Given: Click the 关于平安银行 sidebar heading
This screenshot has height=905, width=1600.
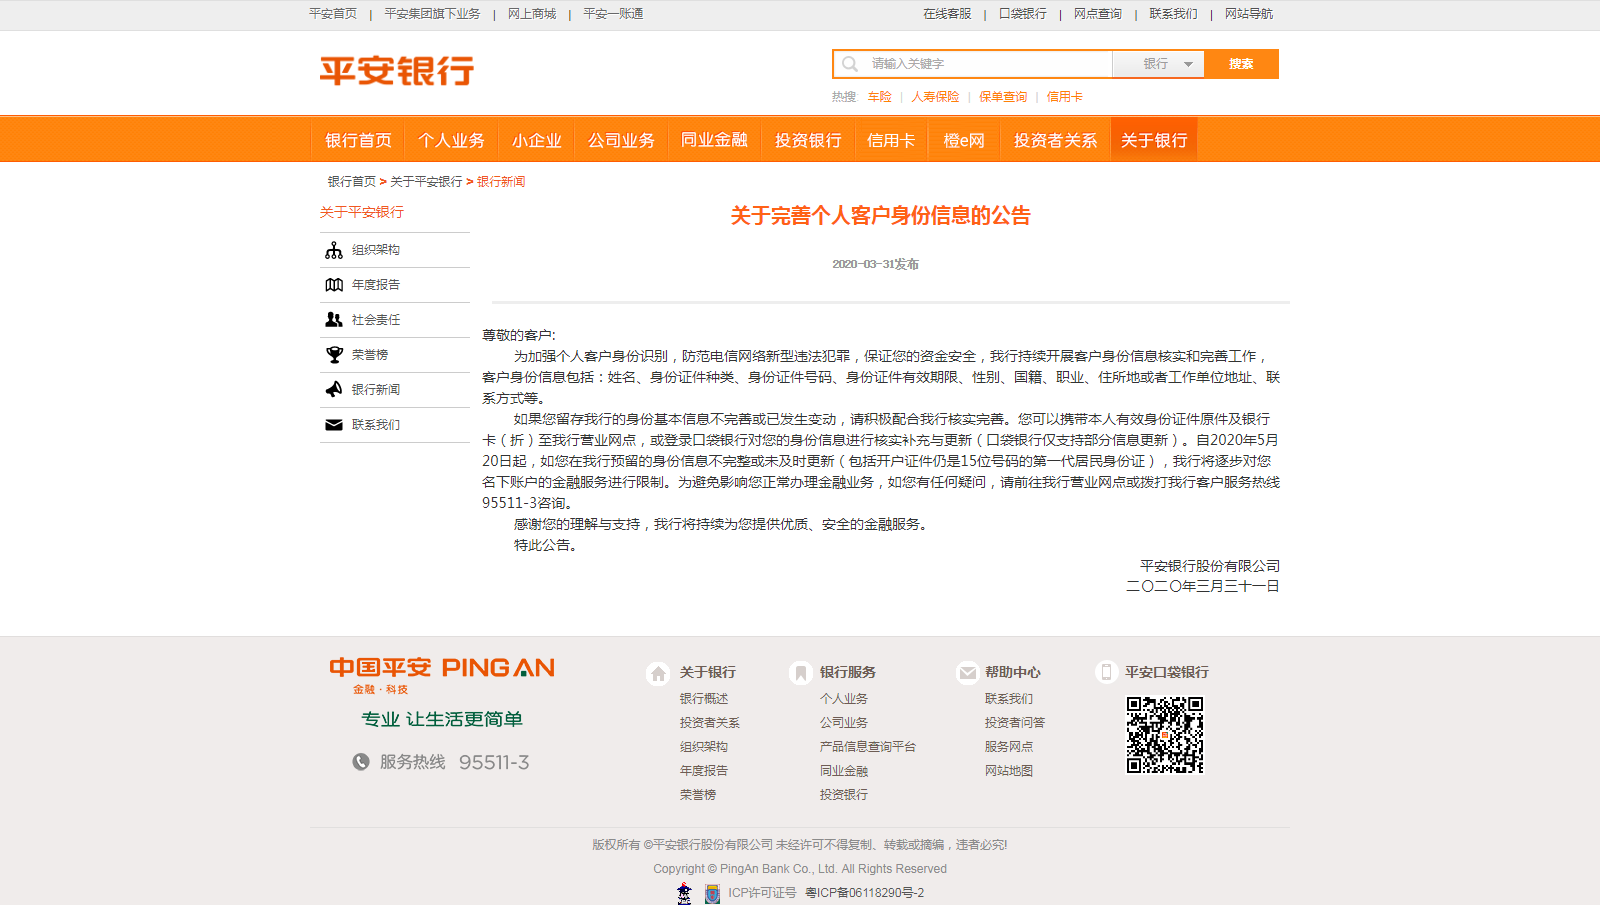Looking at the screenshot, I should click(x=362, y=212).
